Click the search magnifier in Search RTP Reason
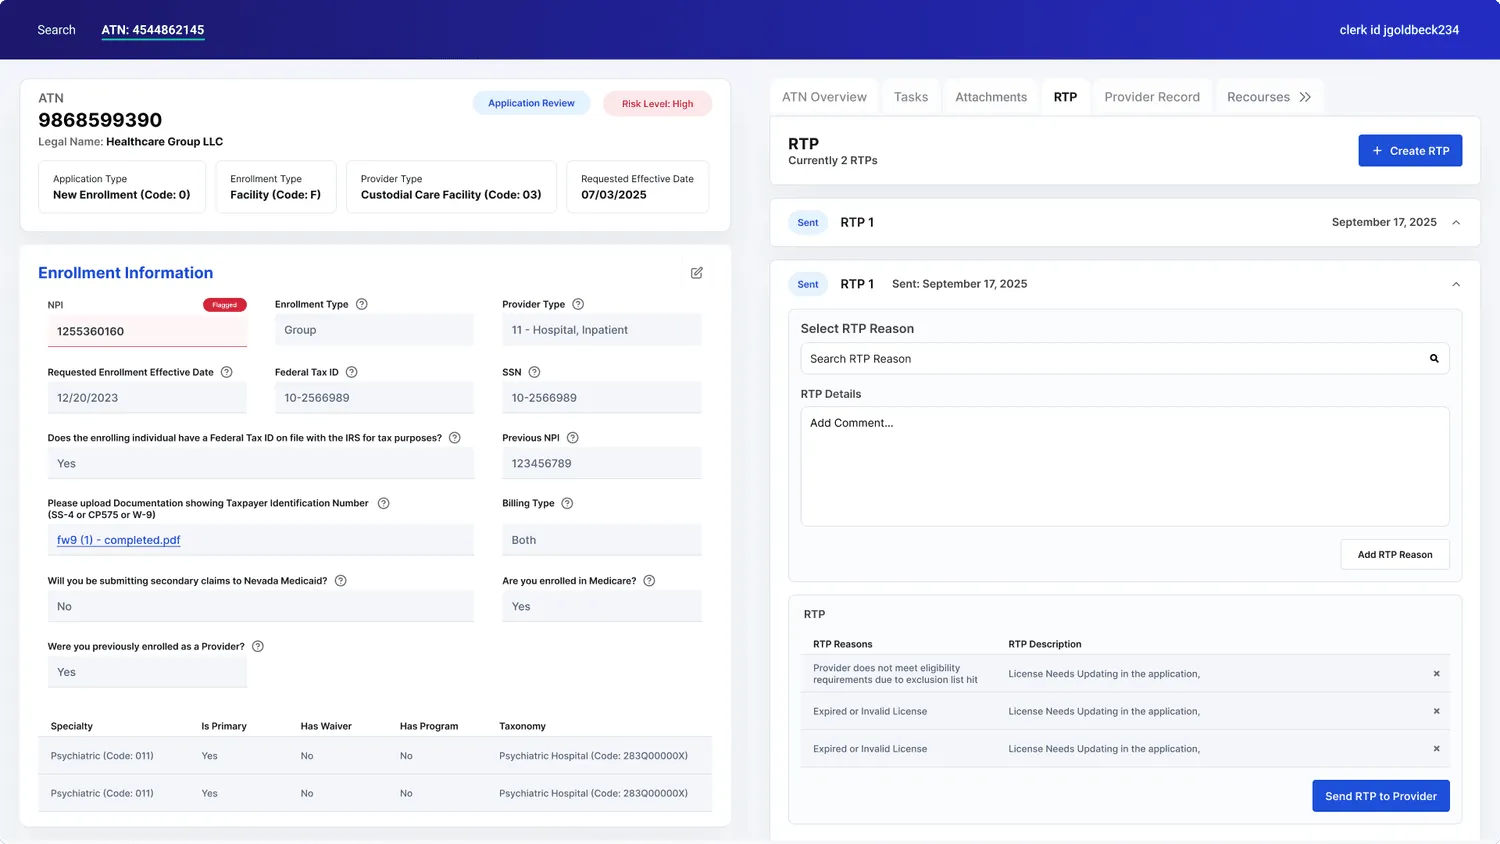 [x=1434, y=359]
